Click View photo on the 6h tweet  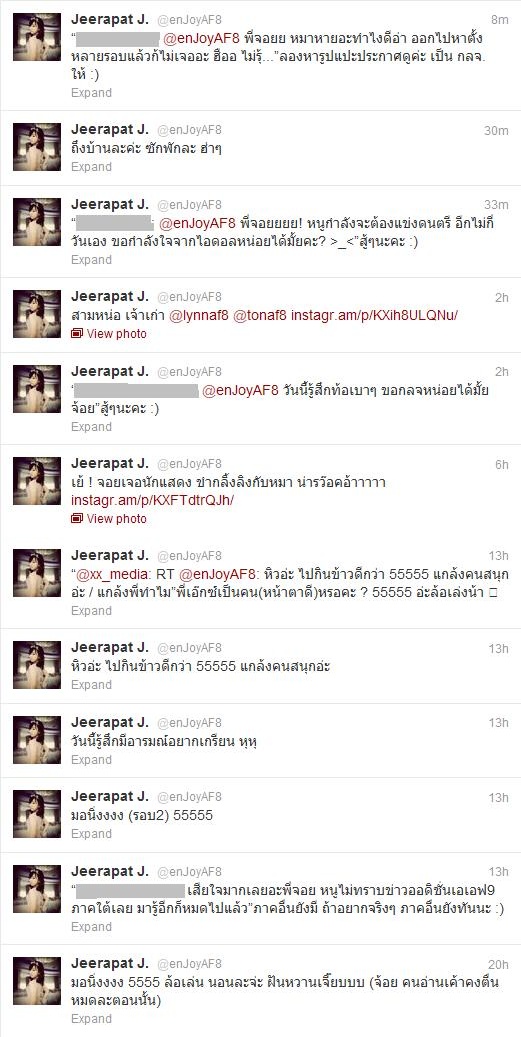point(116,519)
